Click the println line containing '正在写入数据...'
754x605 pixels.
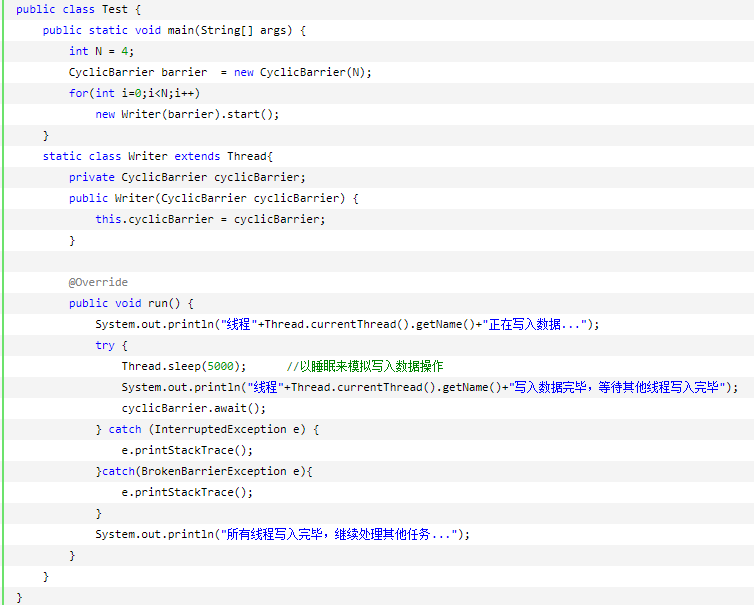[x=347, y=325]
